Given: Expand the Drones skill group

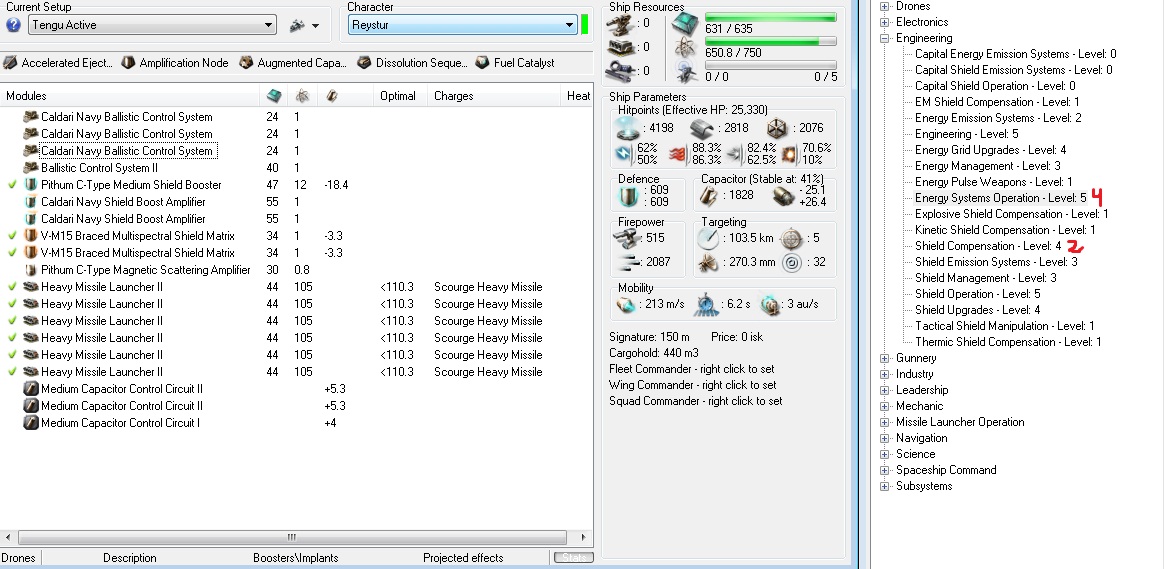Looking at the screenshot, I should pyautogui.click(x=884, y=6).
